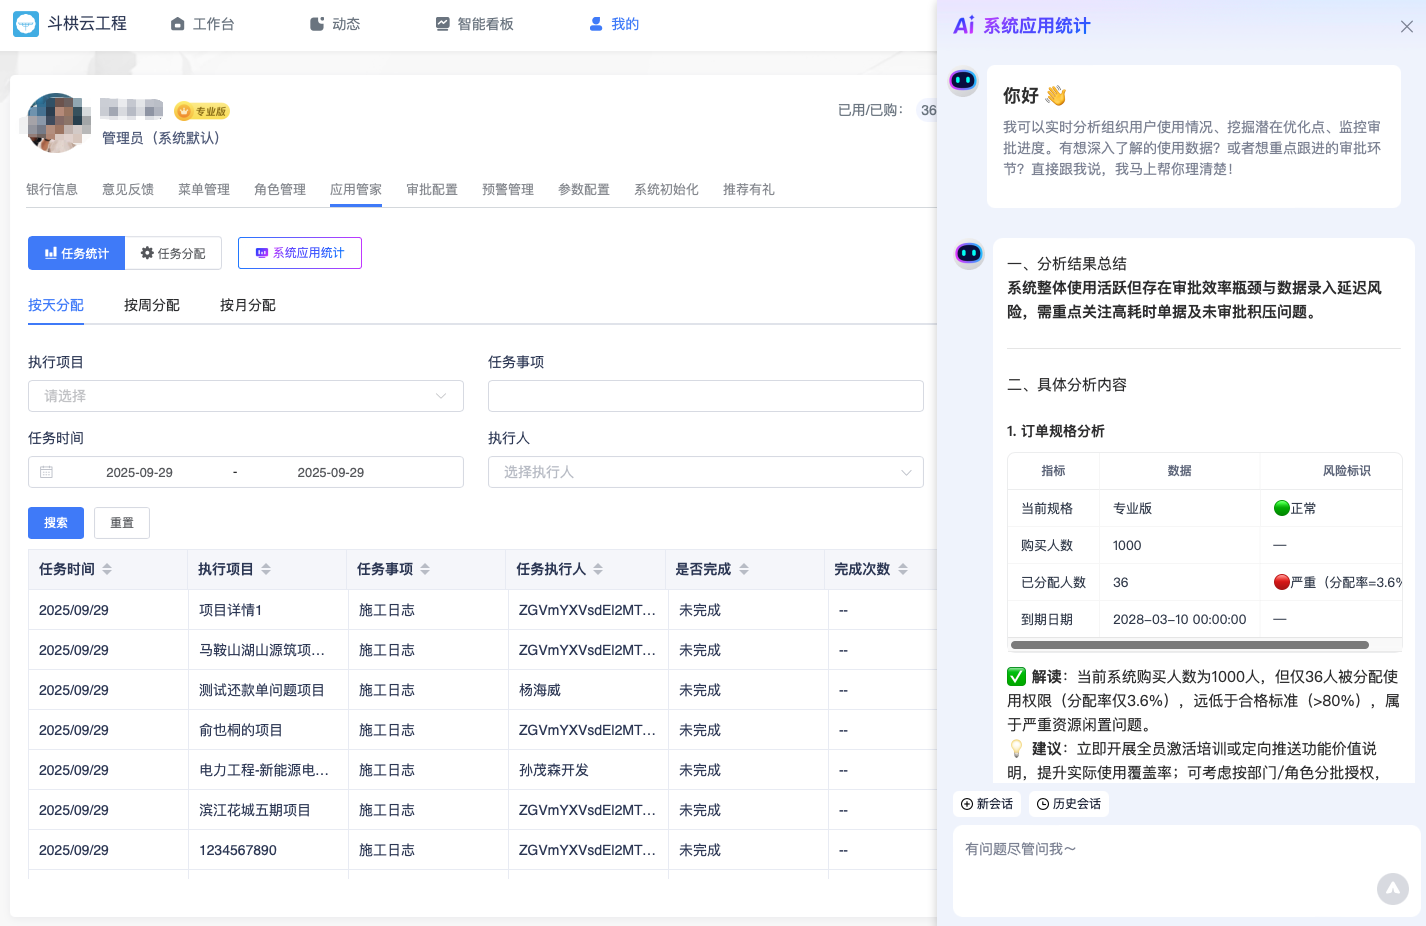Click the 斗拱云工程 logo icon

click(x=26, y=24)
